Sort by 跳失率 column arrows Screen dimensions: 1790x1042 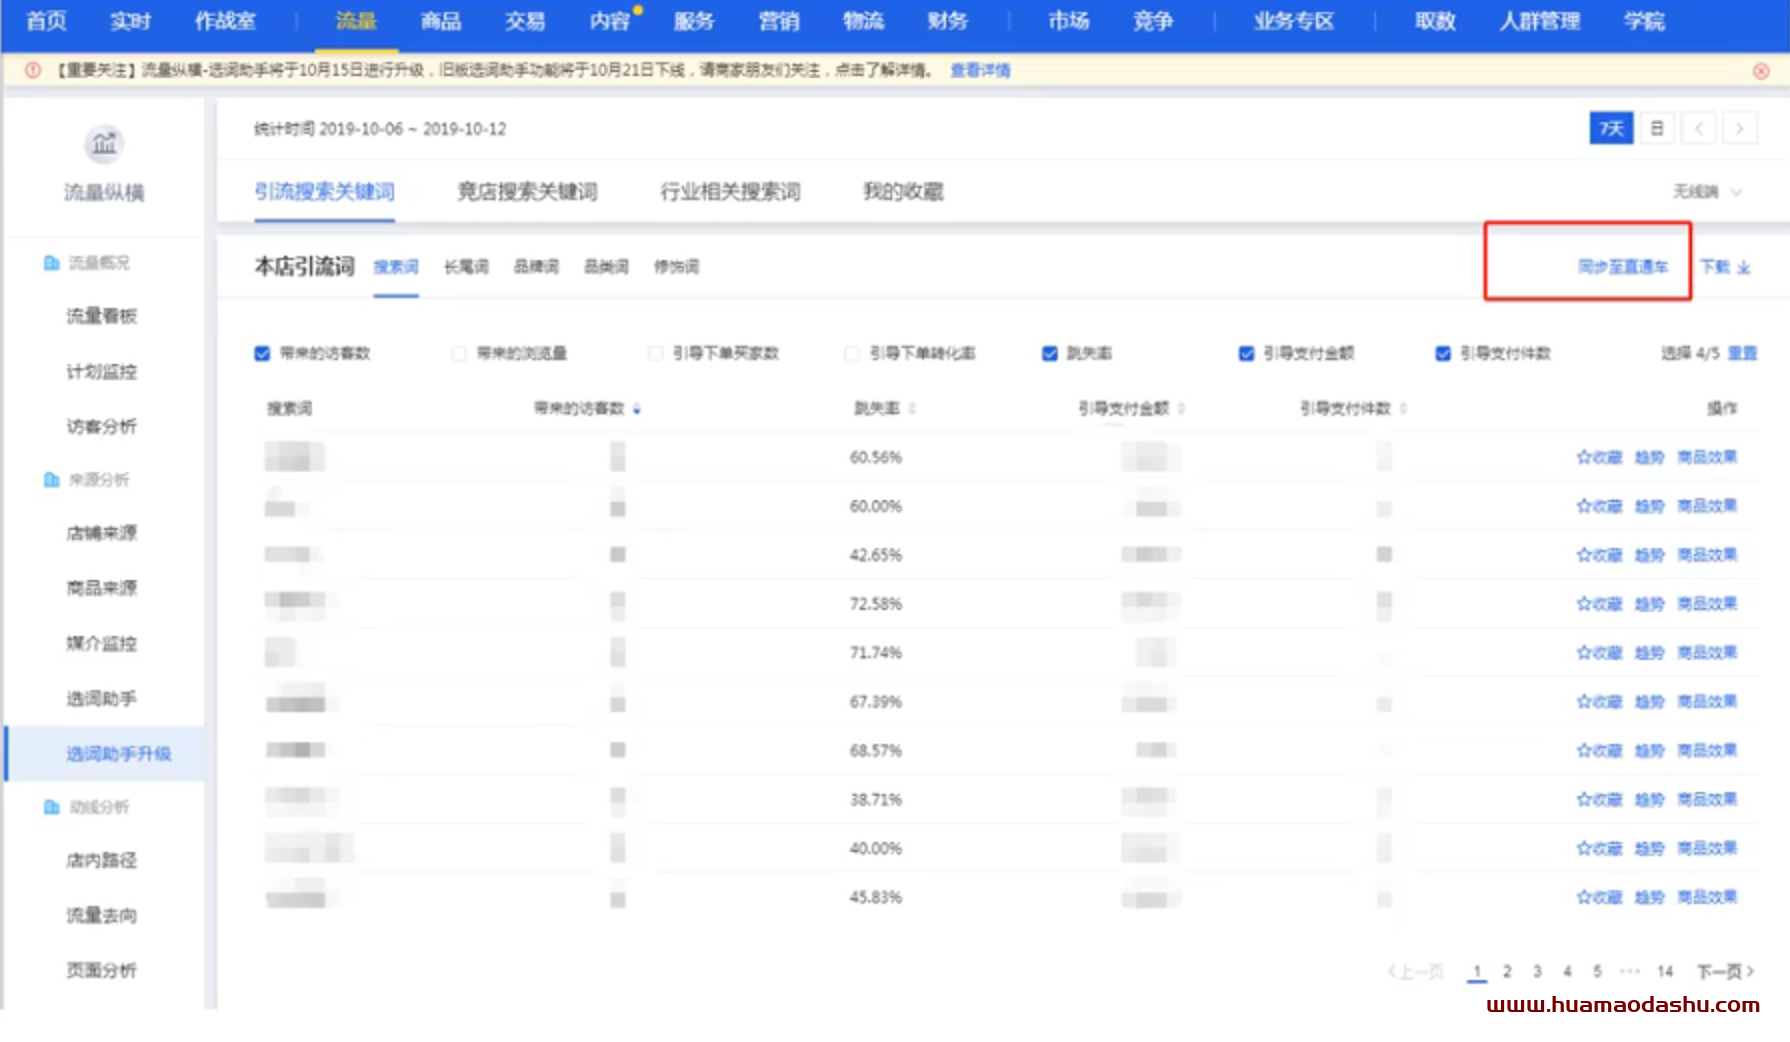coord(912,409)
